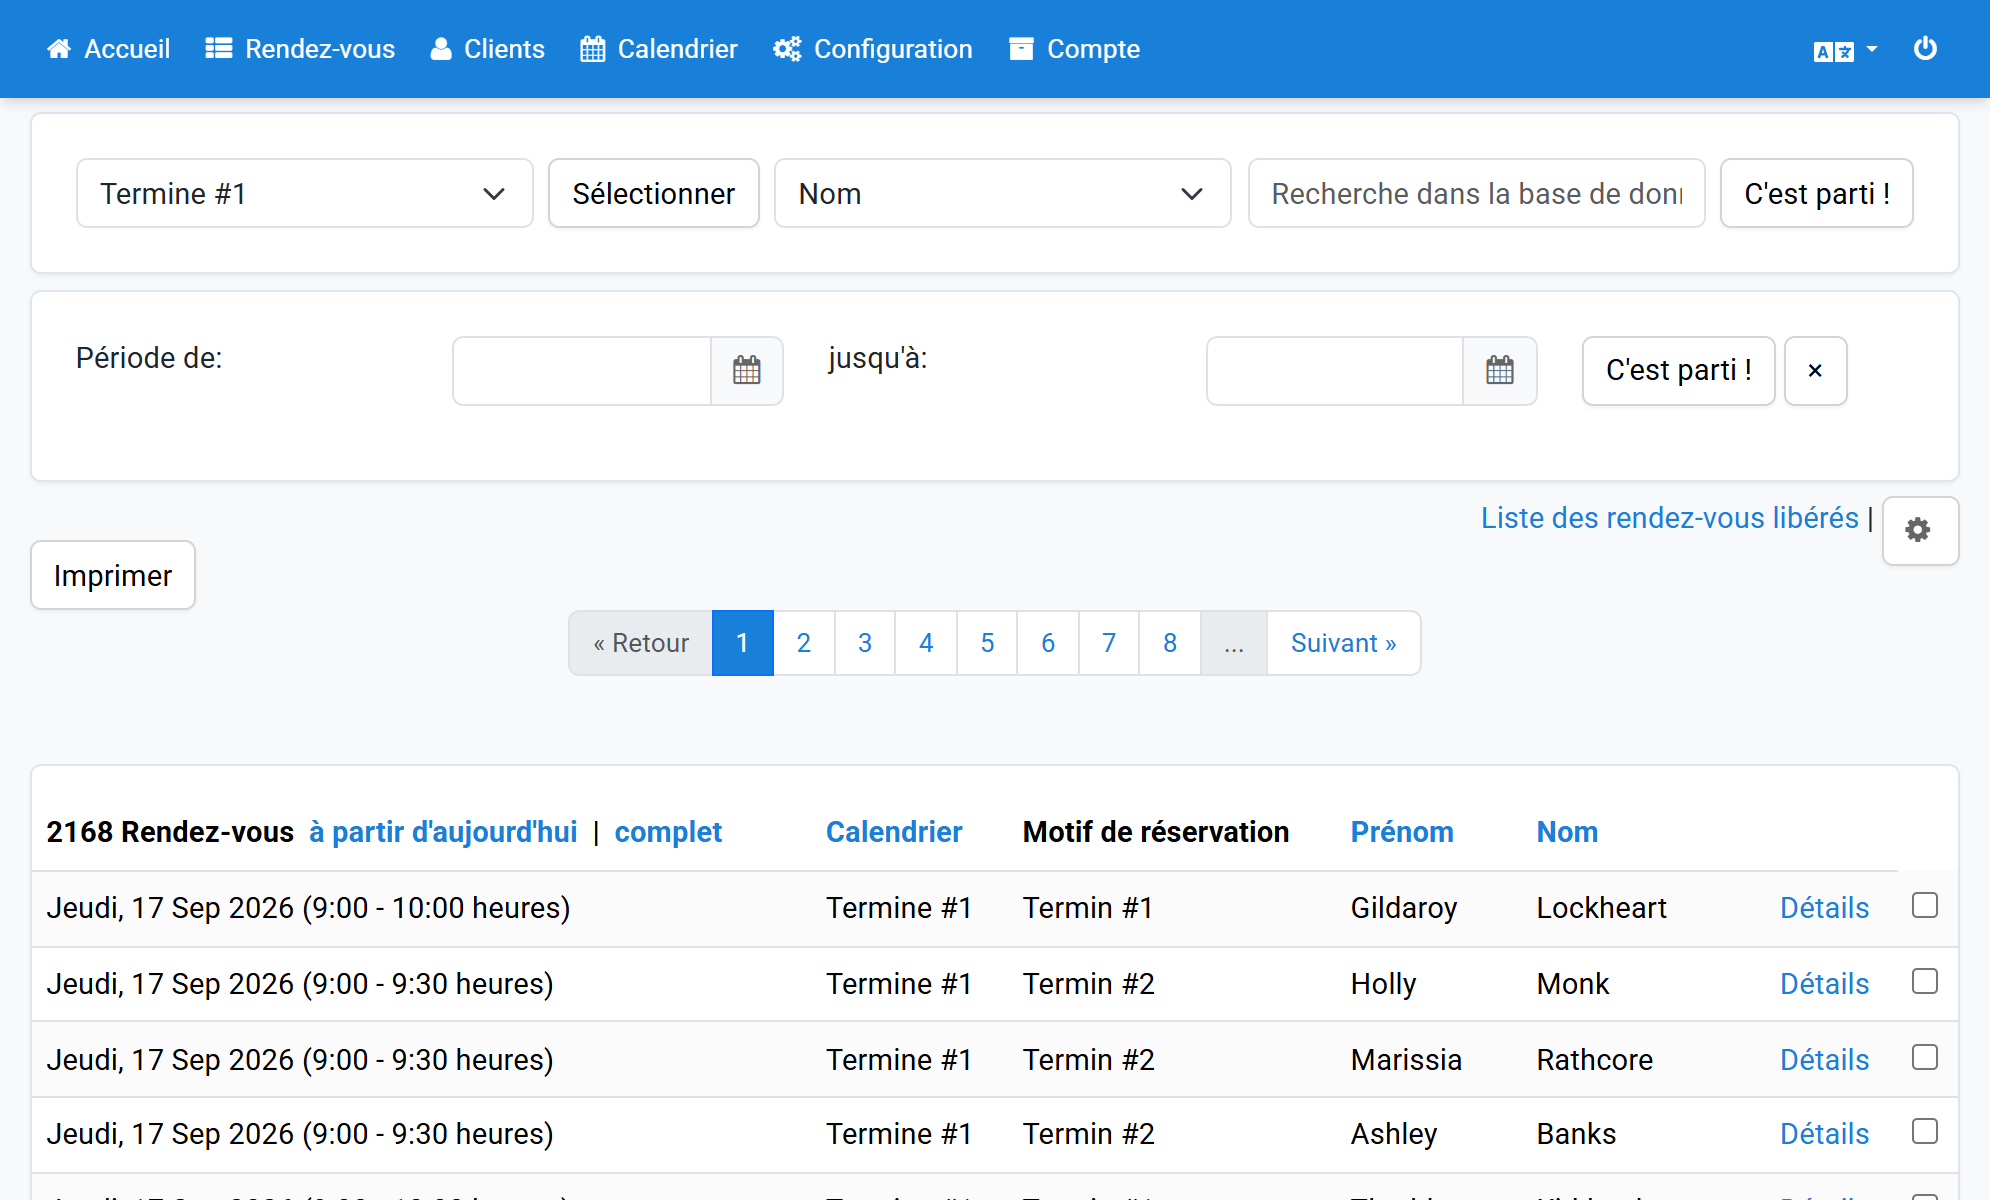Screen dimensions: 1990x1200
Task: Go to page 6
Action: pyautogui.click(x=1048, y=643)
